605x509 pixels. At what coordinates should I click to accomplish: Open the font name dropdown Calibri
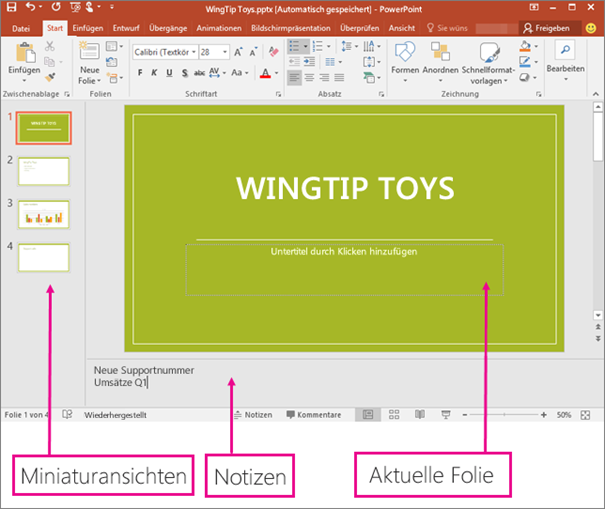(163, 51)
